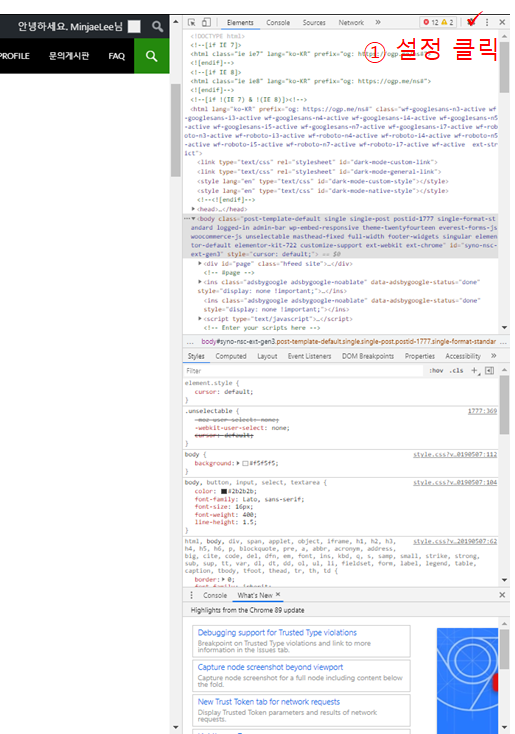Image resolution: width=515 pixels, height=734 pixels.
Task: Click the -webkit-user-select none declaration
Action: point(242,428)
